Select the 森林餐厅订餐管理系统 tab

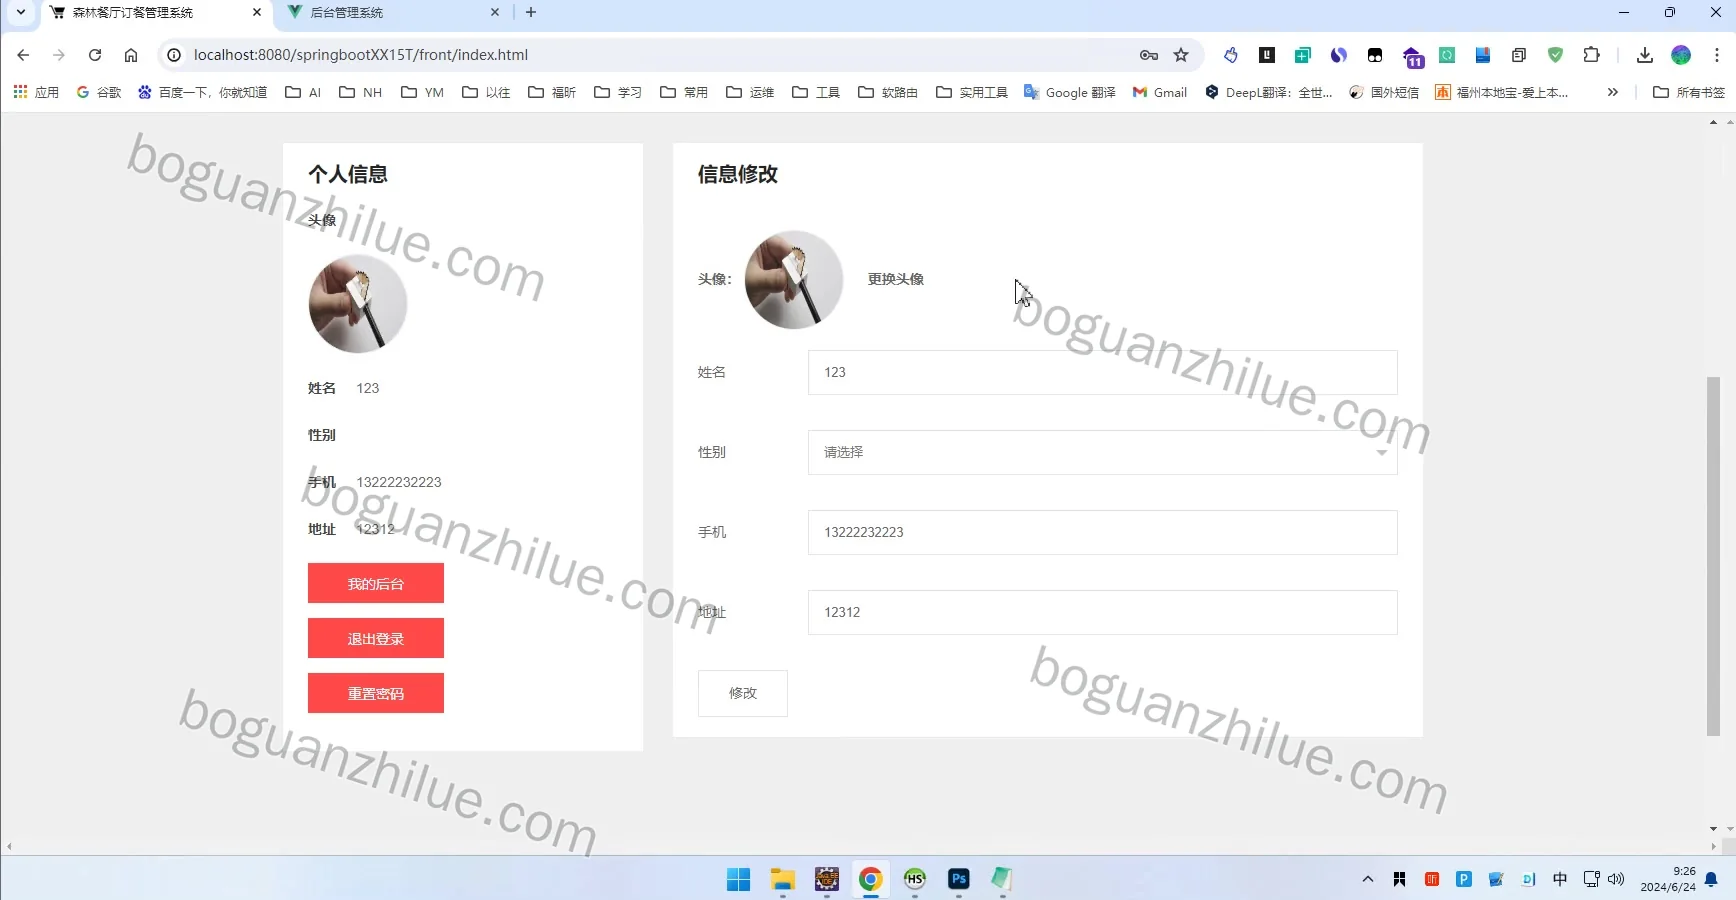pyautogui.click(x=156, y=13)
